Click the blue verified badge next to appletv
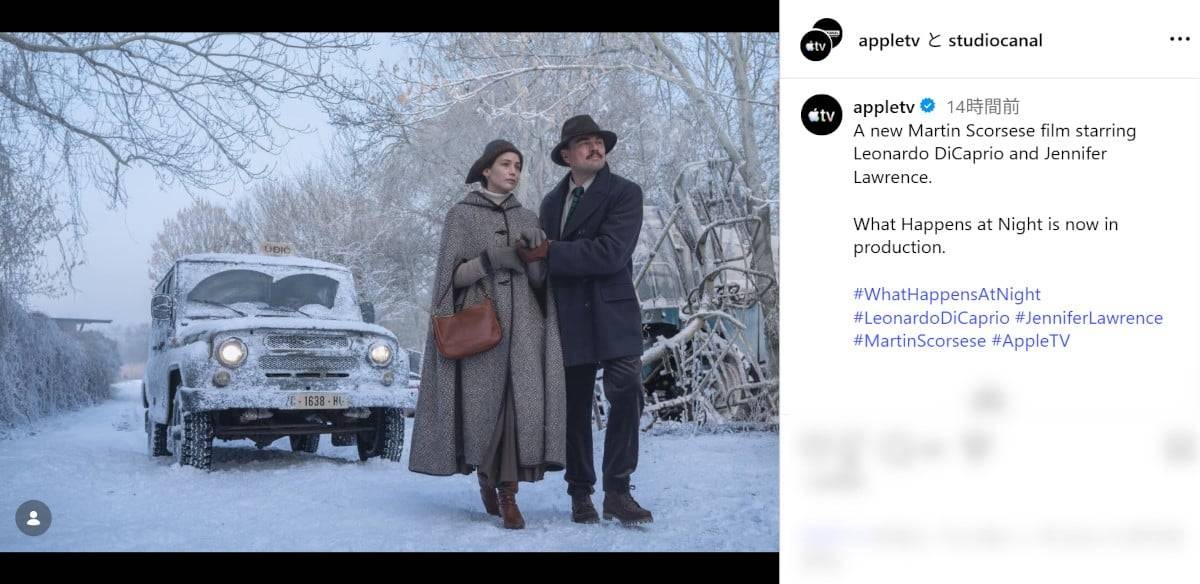This screenshot has height=584, width=1200. (x=928, y=106)
